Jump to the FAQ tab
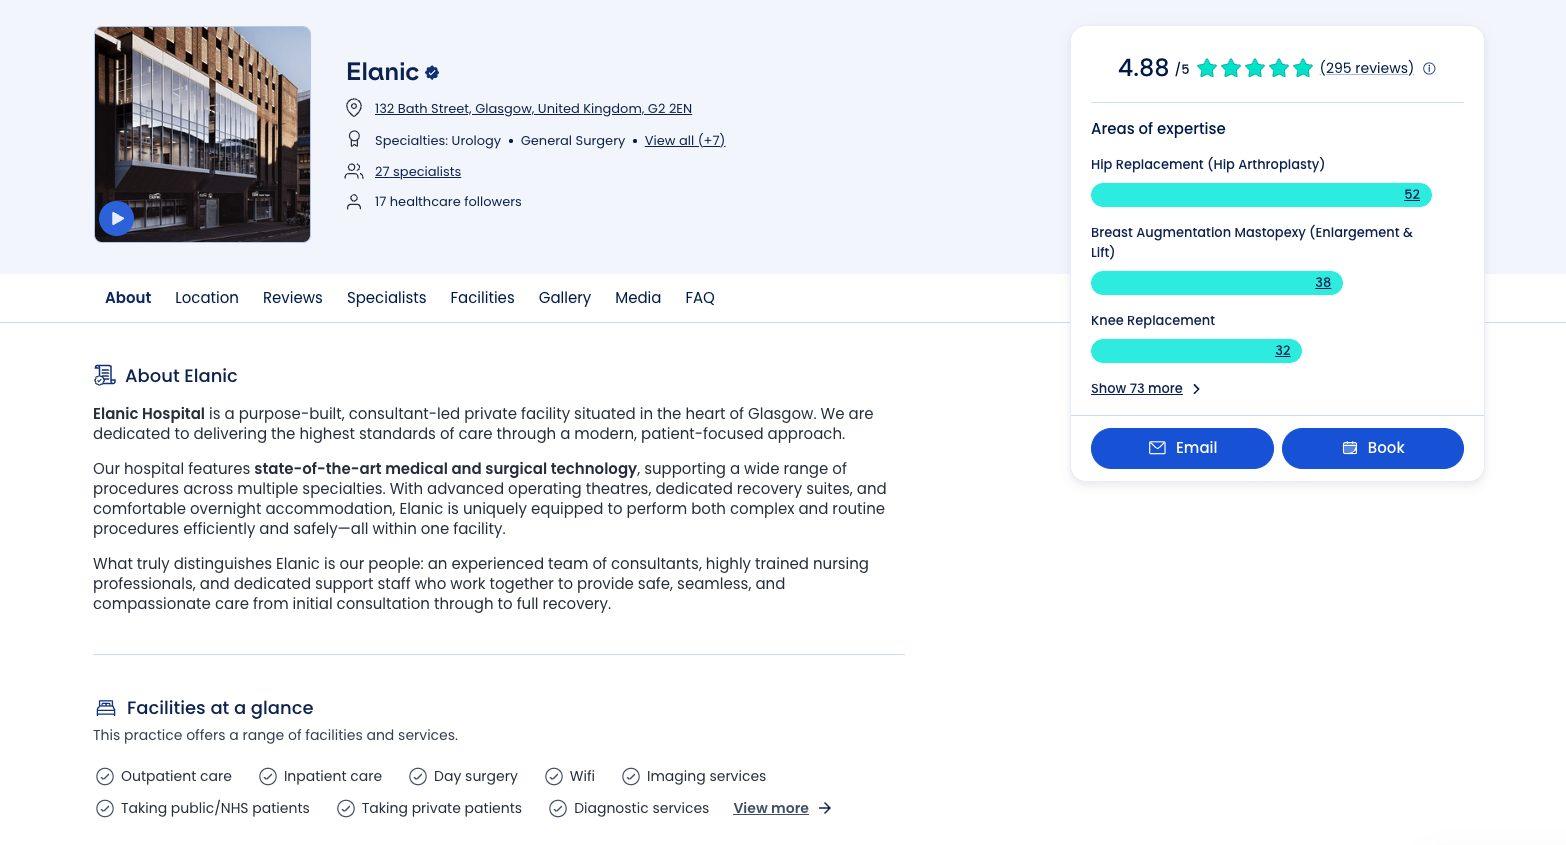Image resolution: width=1566 pixels, height=845 pixels. pyautogui.click(x=700, y=298)
